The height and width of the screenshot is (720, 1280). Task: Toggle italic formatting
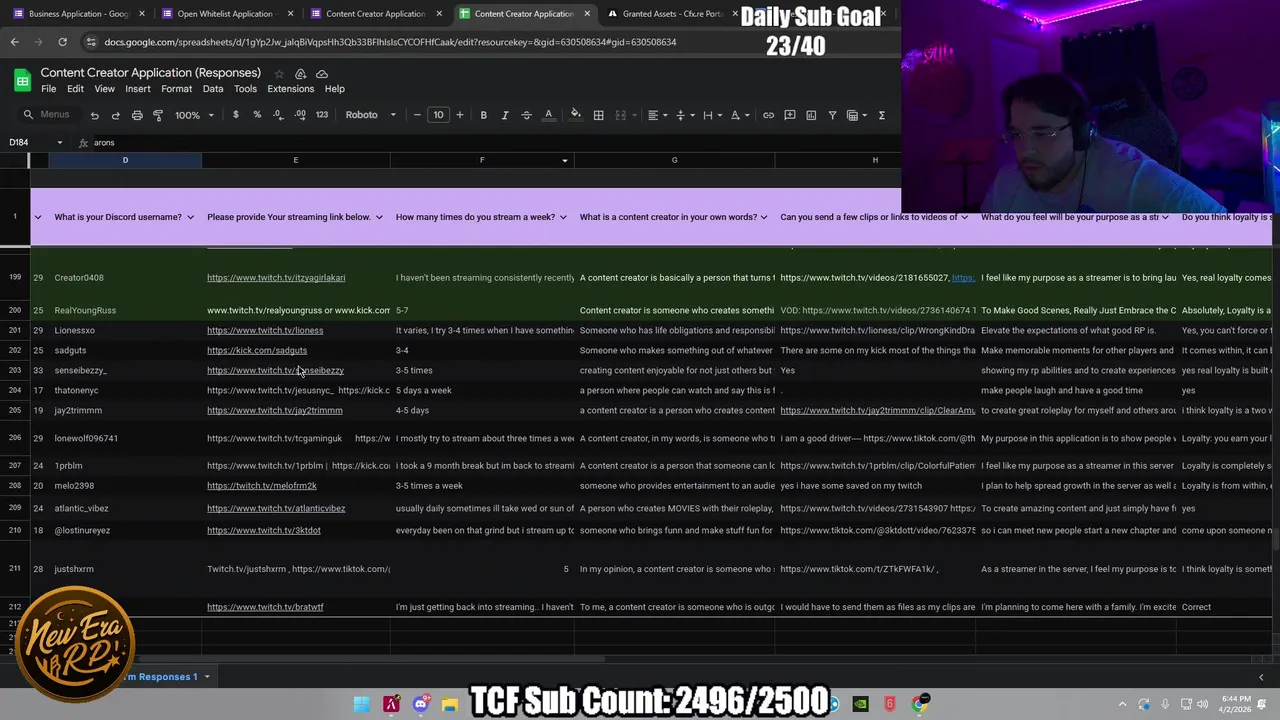pos(505,115)
